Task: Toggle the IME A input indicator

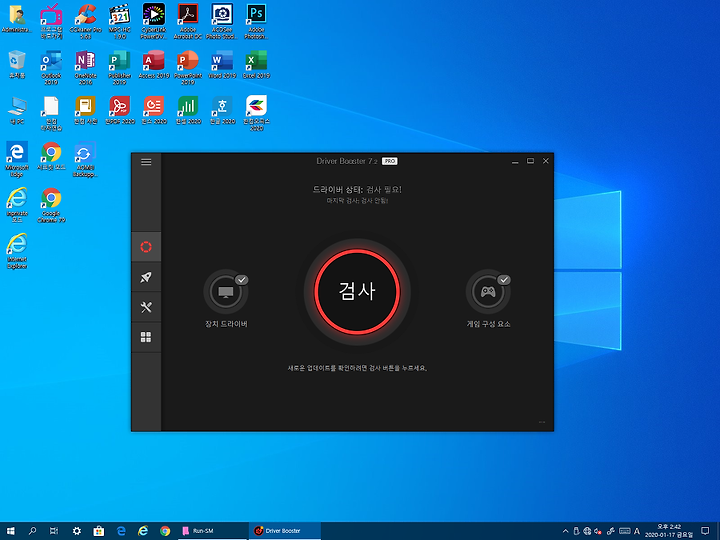Action: pos(637,531)
